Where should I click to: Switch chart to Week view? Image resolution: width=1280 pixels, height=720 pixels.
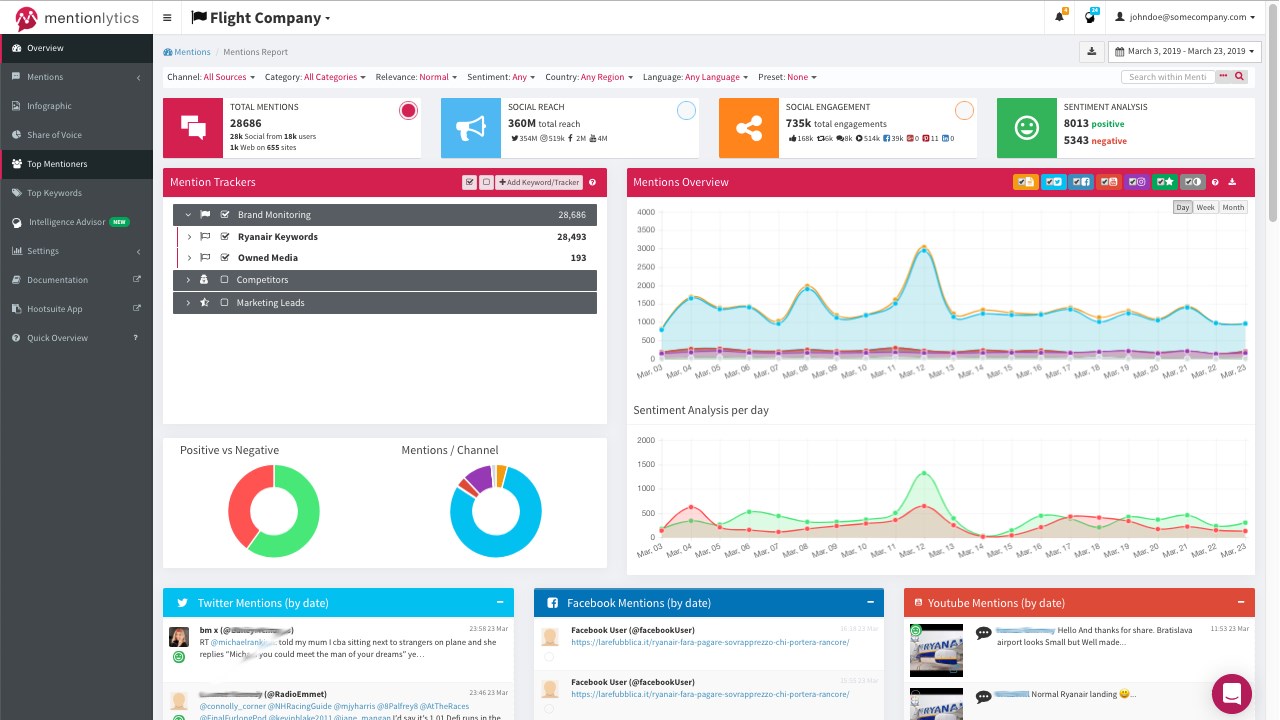click(1206, 207)
